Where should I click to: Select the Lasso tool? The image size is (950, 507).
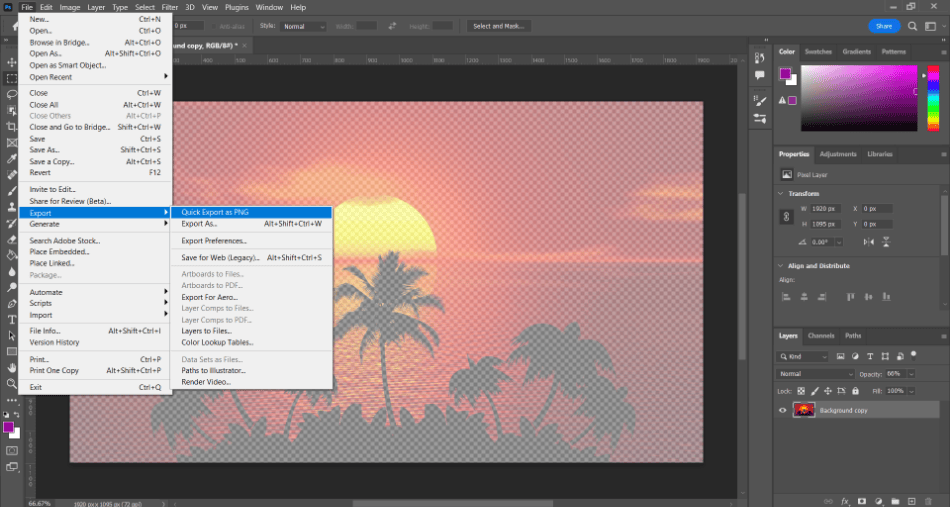12,94
